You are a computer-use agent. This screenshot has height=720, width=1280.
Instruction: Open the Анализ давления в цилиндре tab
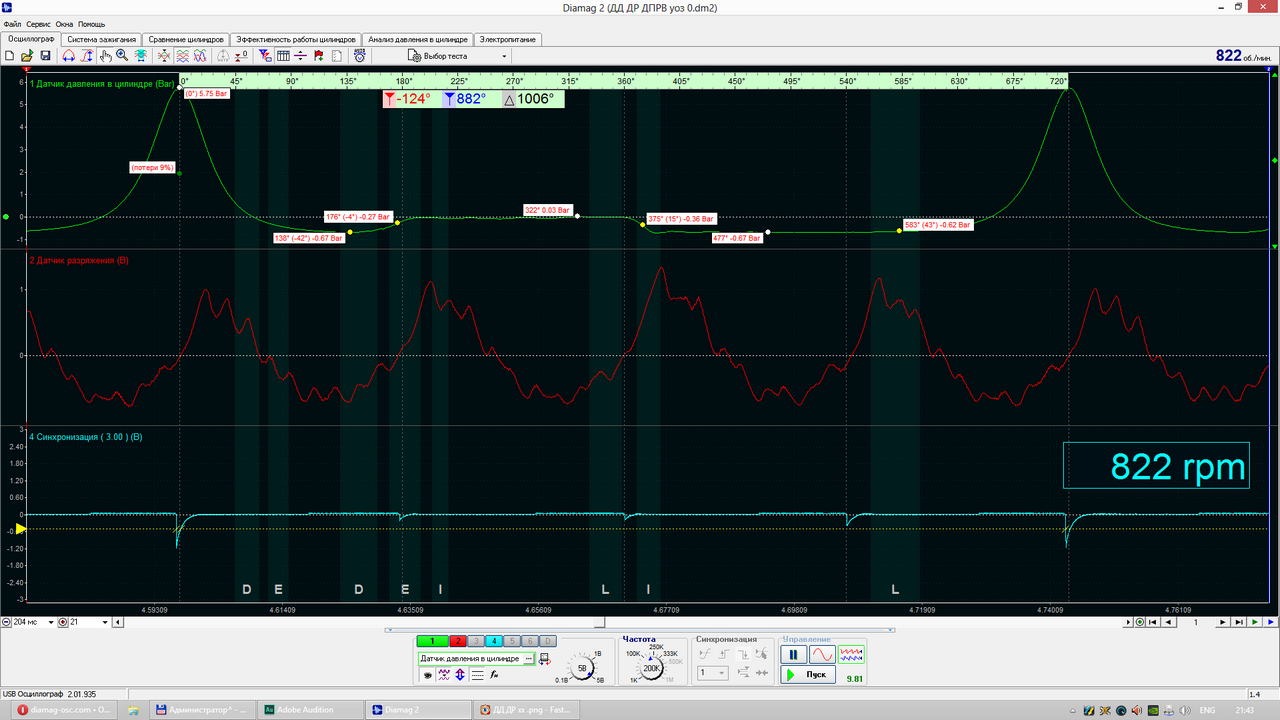418,39
